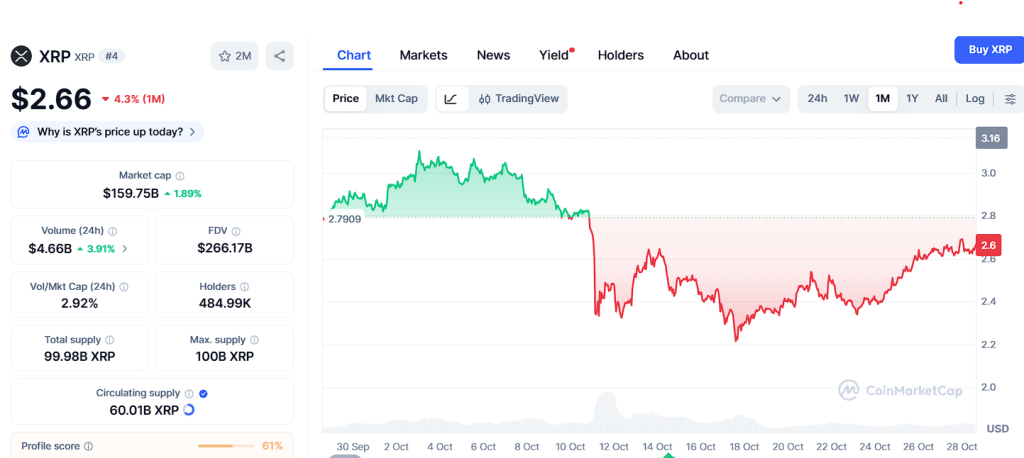Click the Market cap info icon
The image size is (1024, 458).
pyautogui.click(x=180, y=176)
